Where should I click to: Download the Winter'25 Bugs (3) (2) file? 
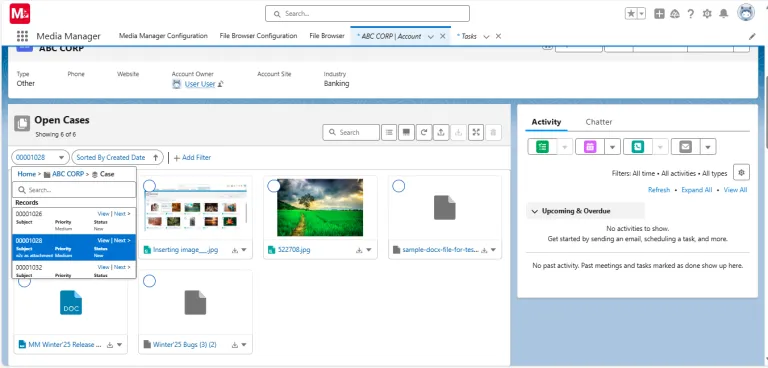[x=235, y=345]
